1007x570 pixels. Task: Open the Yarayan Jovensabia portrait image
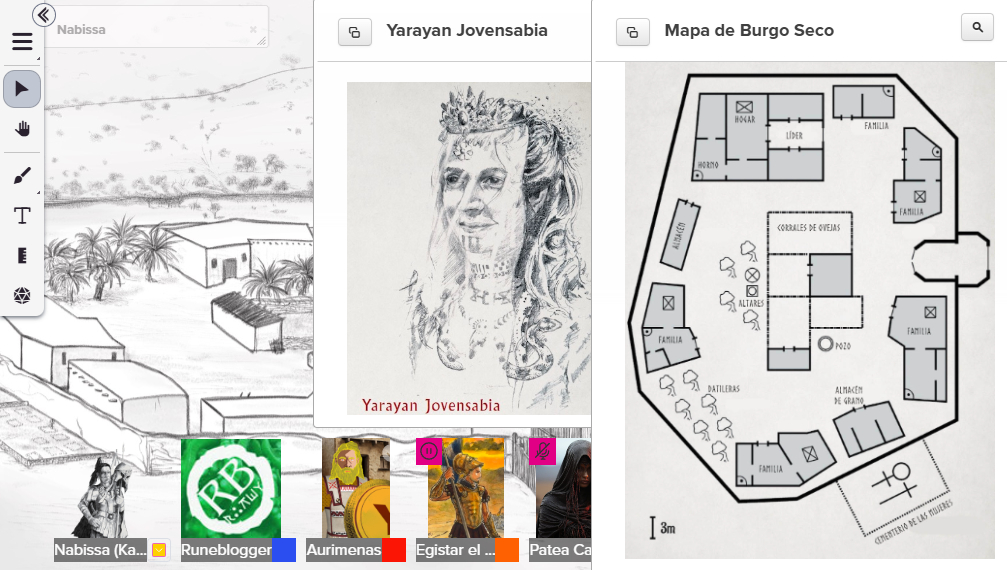pyautogui.click(x=469, y=248)
